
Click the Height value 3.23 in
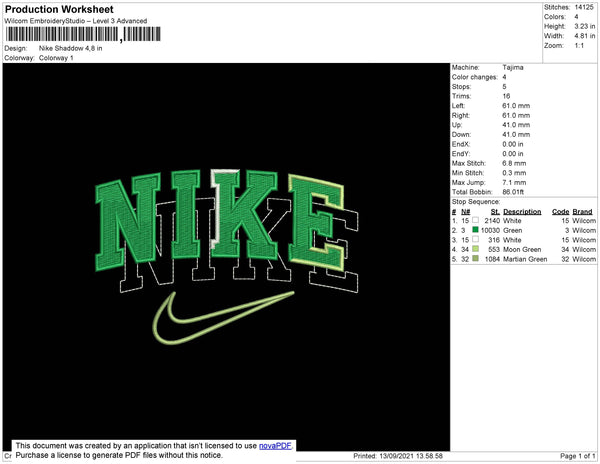pos(585,26)
